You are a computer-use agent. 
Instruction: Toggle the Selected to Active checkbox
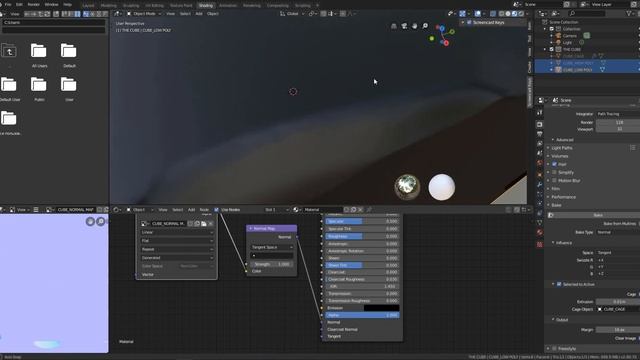click(559, 284)
